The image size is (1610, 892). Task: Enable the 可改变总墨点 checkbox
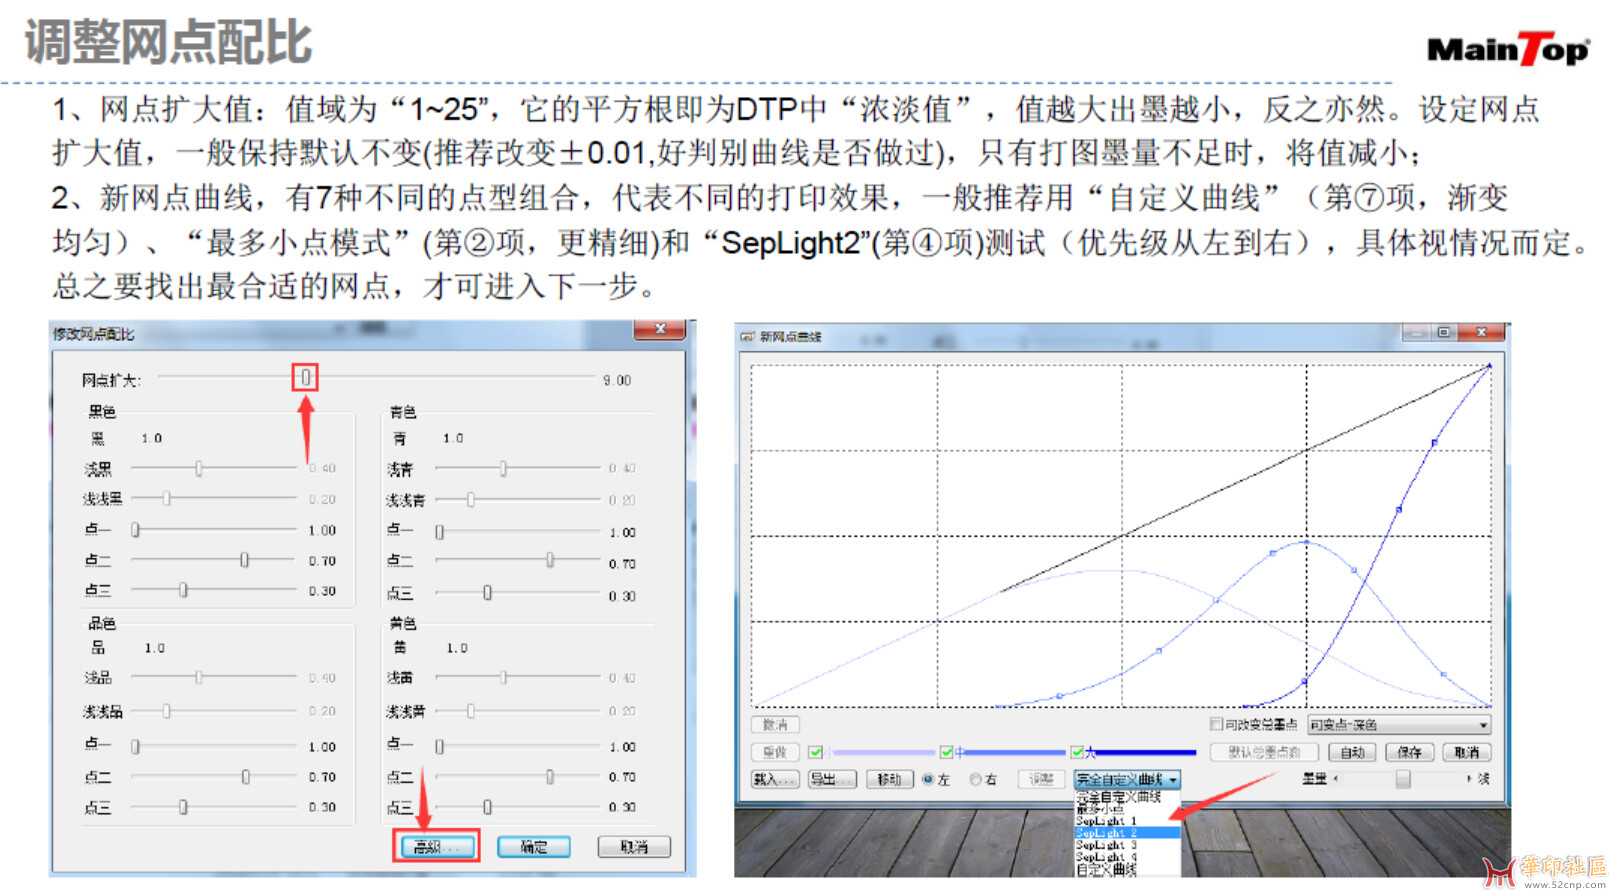[x=1216, y=724]
